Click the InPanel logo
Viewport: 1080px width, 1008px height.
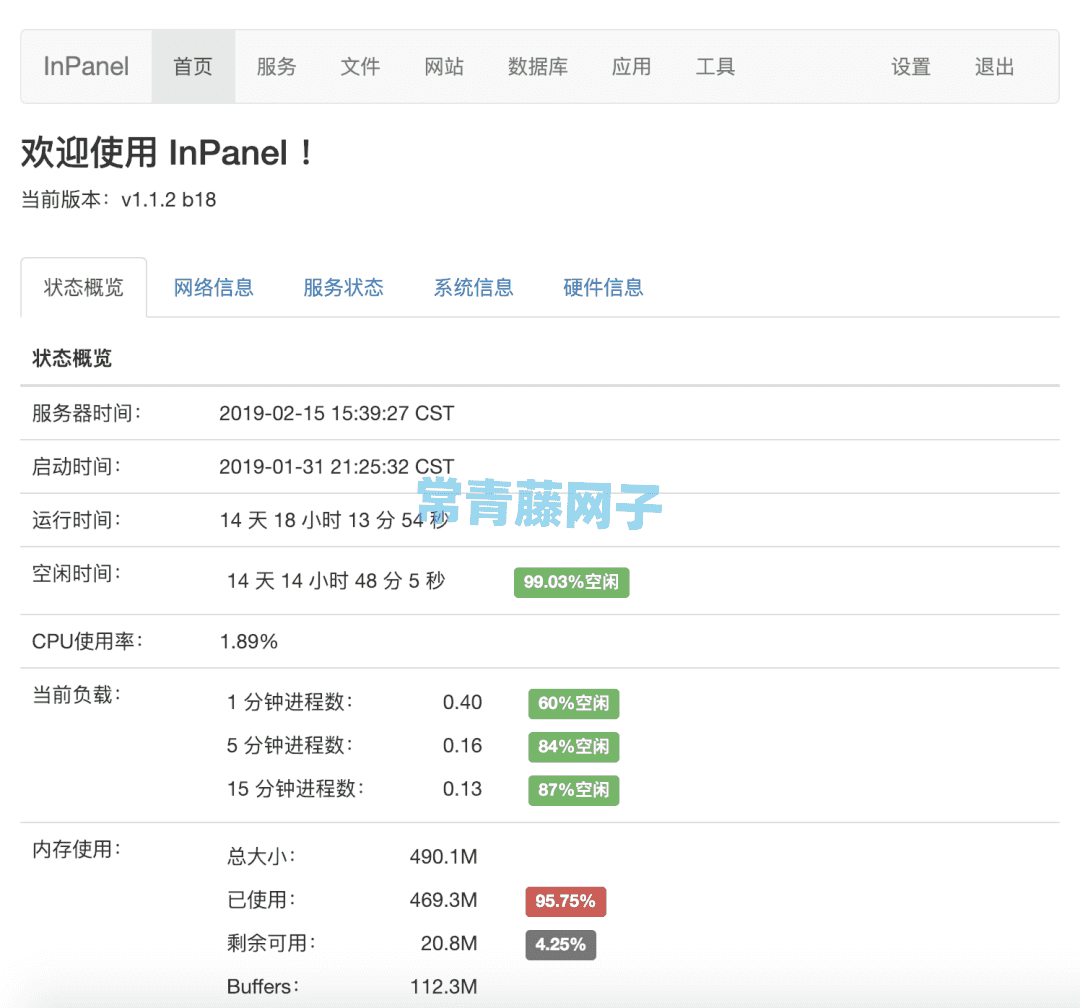pyautogui.click(x=85, y=66)
